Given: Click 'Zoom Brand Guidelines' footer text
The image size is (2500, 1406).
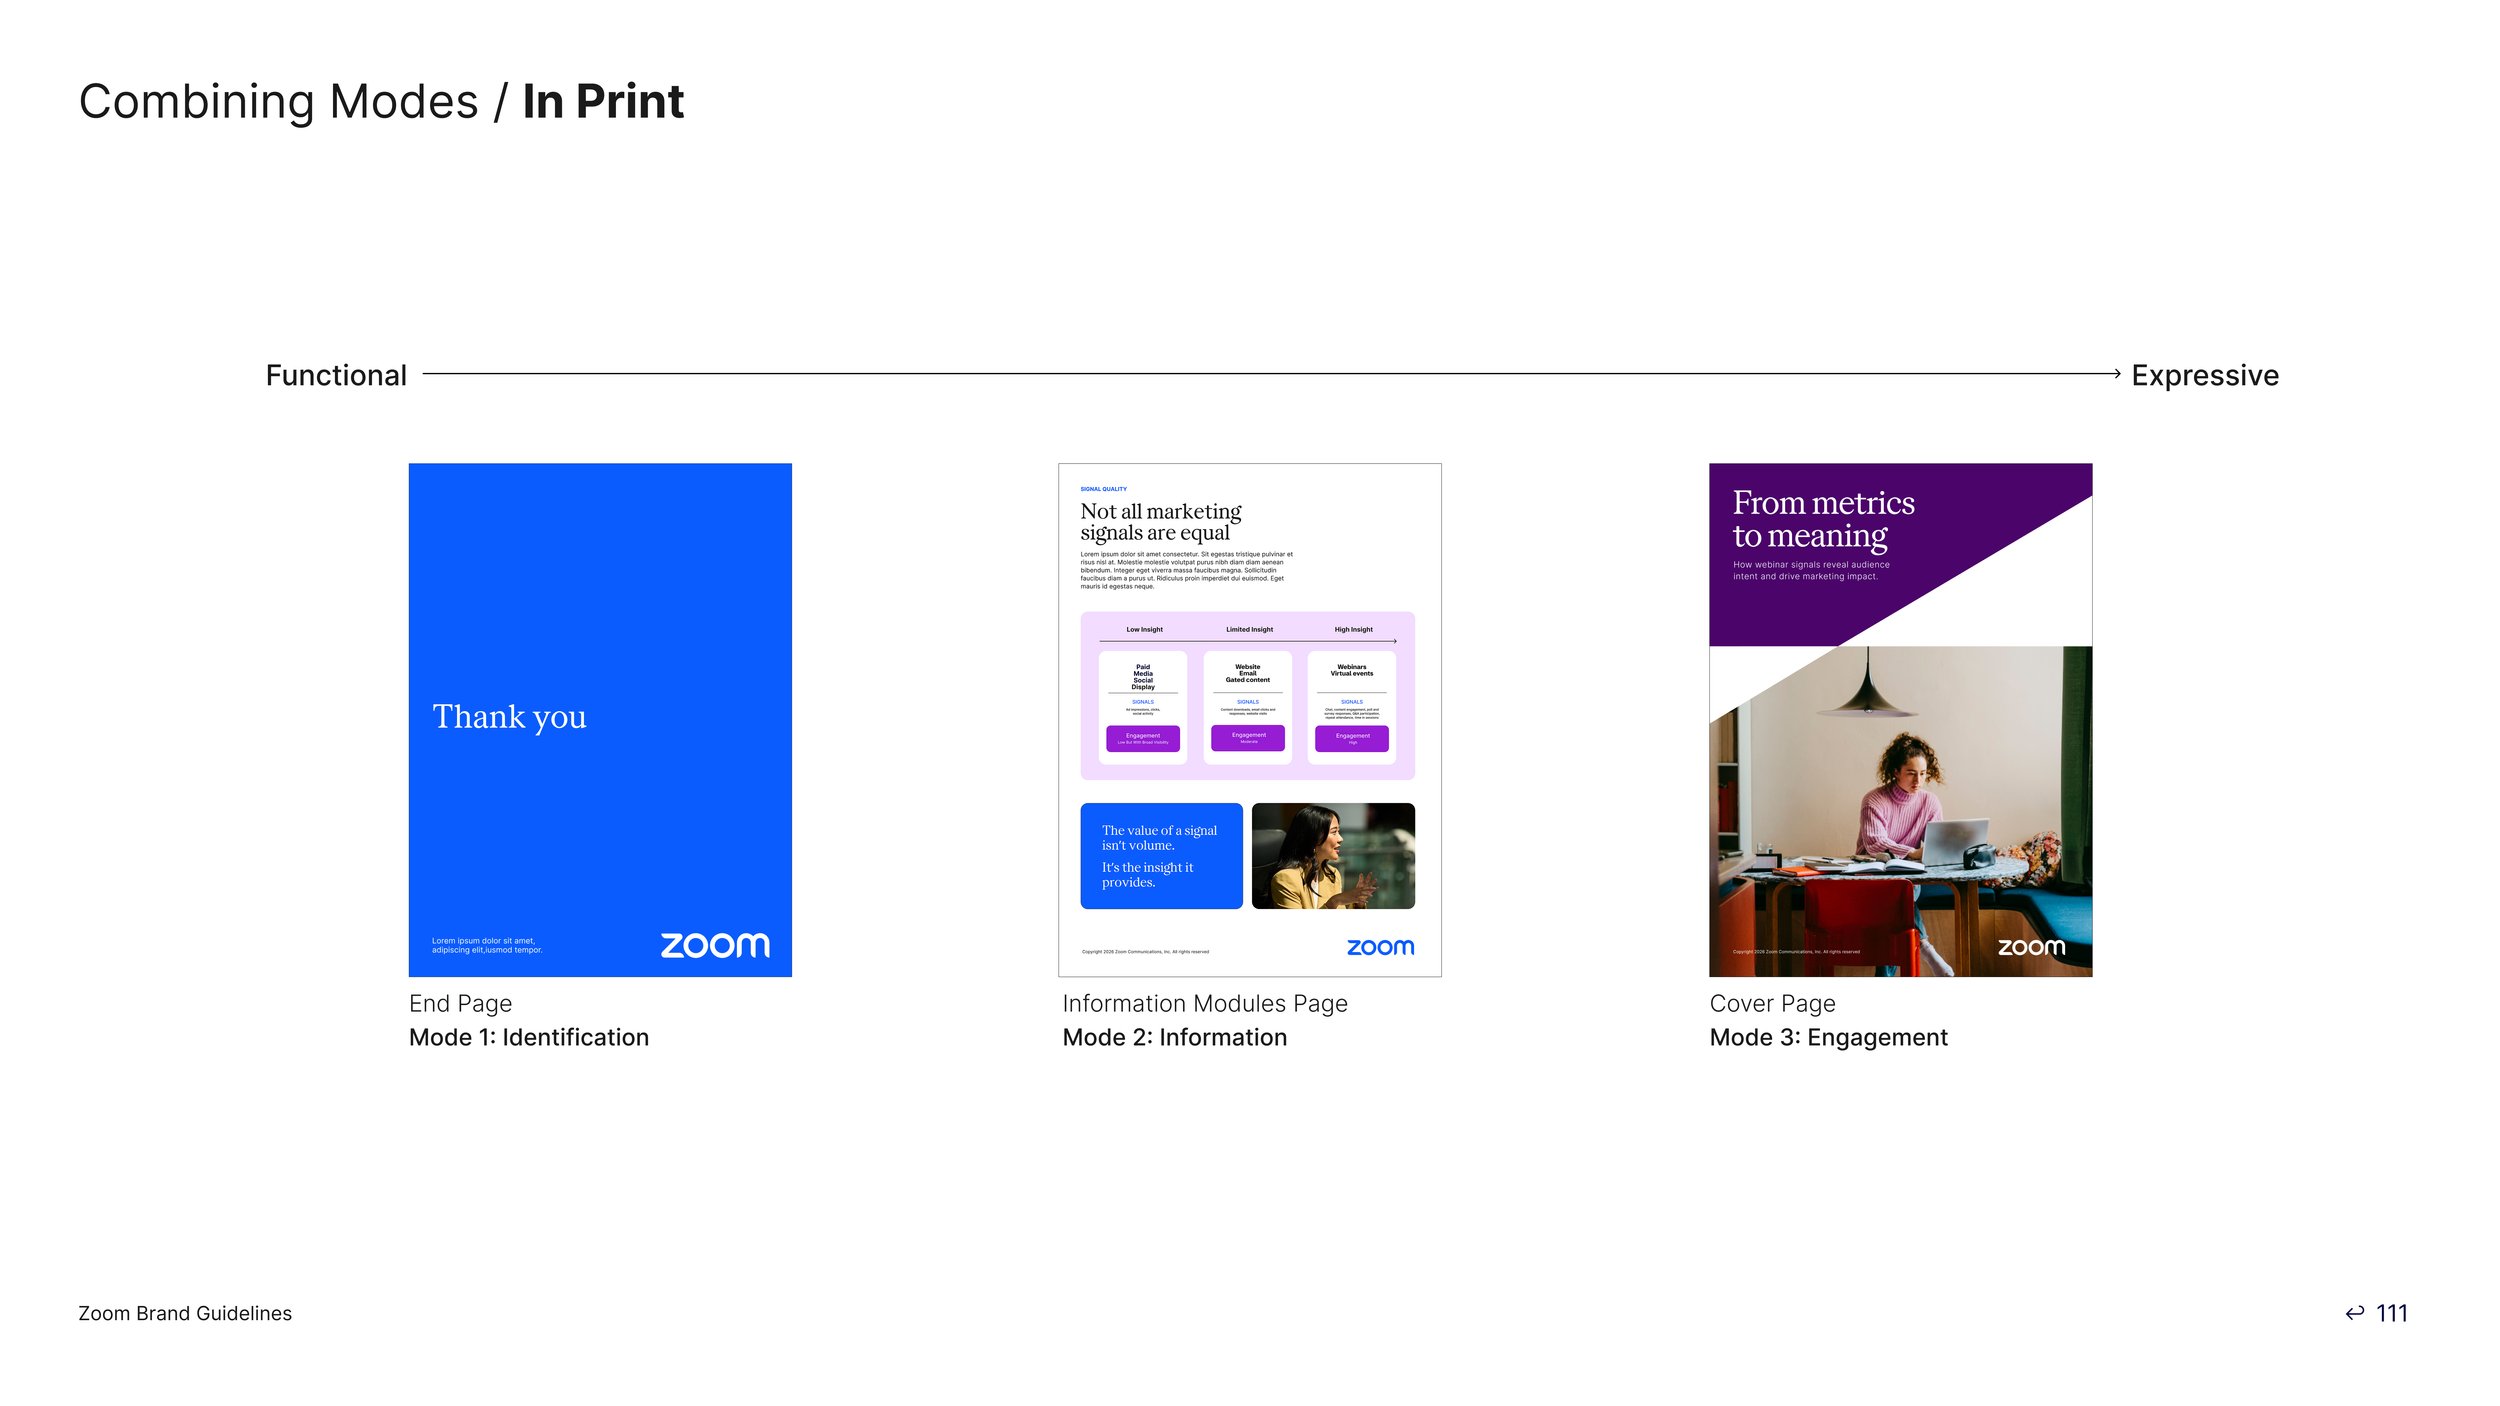Looking at the screenshot, I should (185, 1313).
